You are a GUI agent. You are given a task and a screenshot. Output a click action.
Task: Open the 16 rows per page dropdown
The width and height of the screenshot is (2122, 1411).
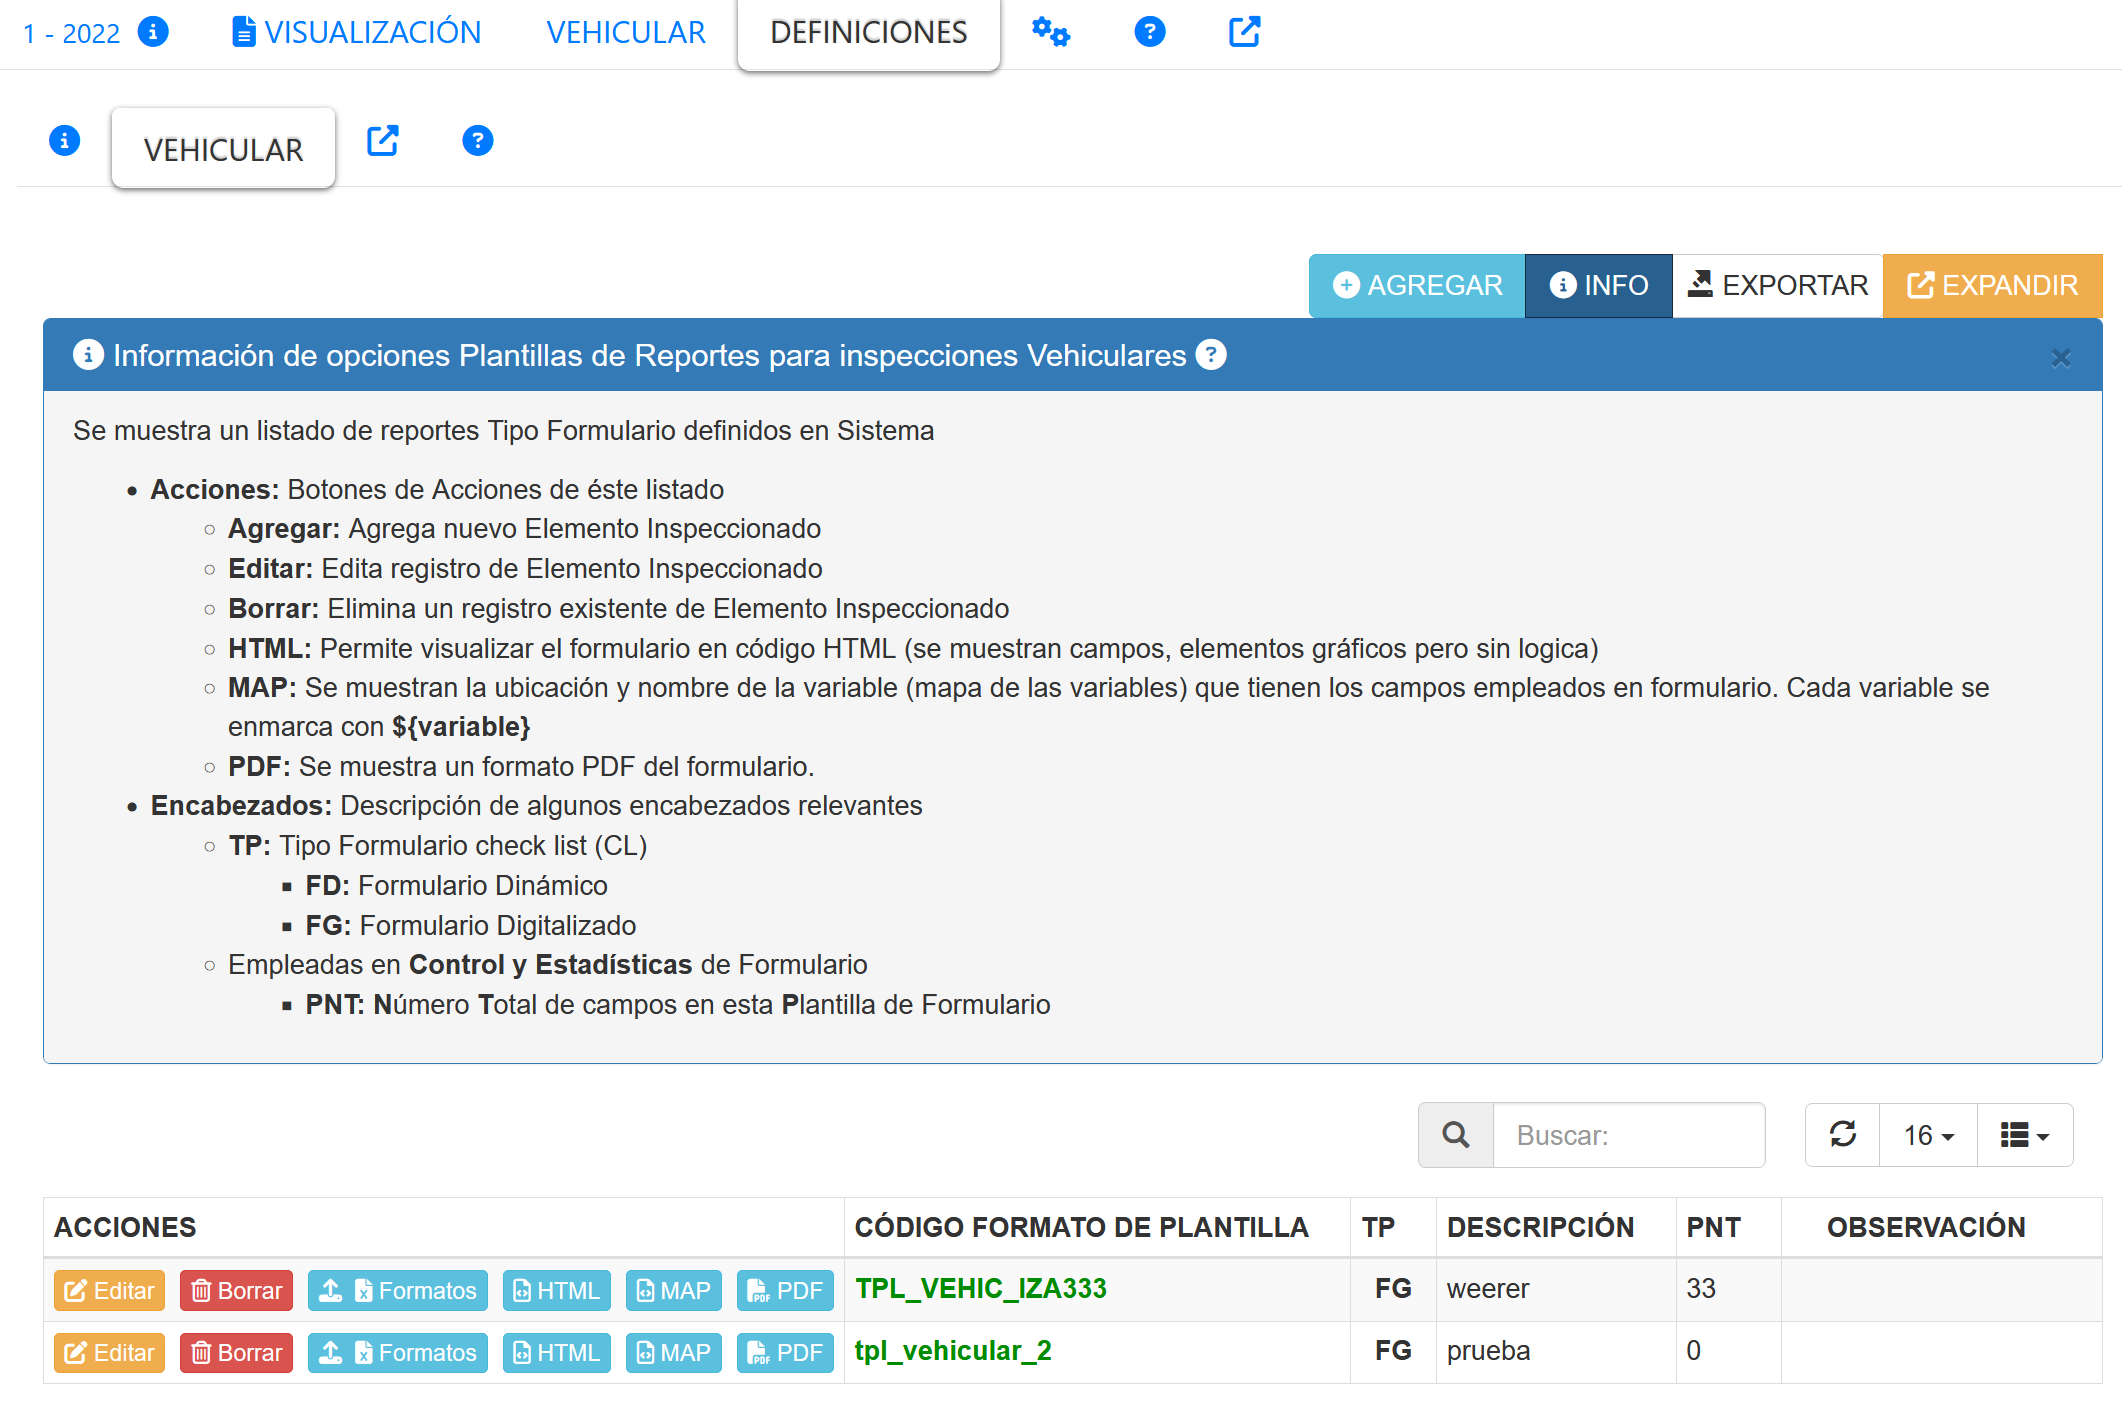1928,1135
